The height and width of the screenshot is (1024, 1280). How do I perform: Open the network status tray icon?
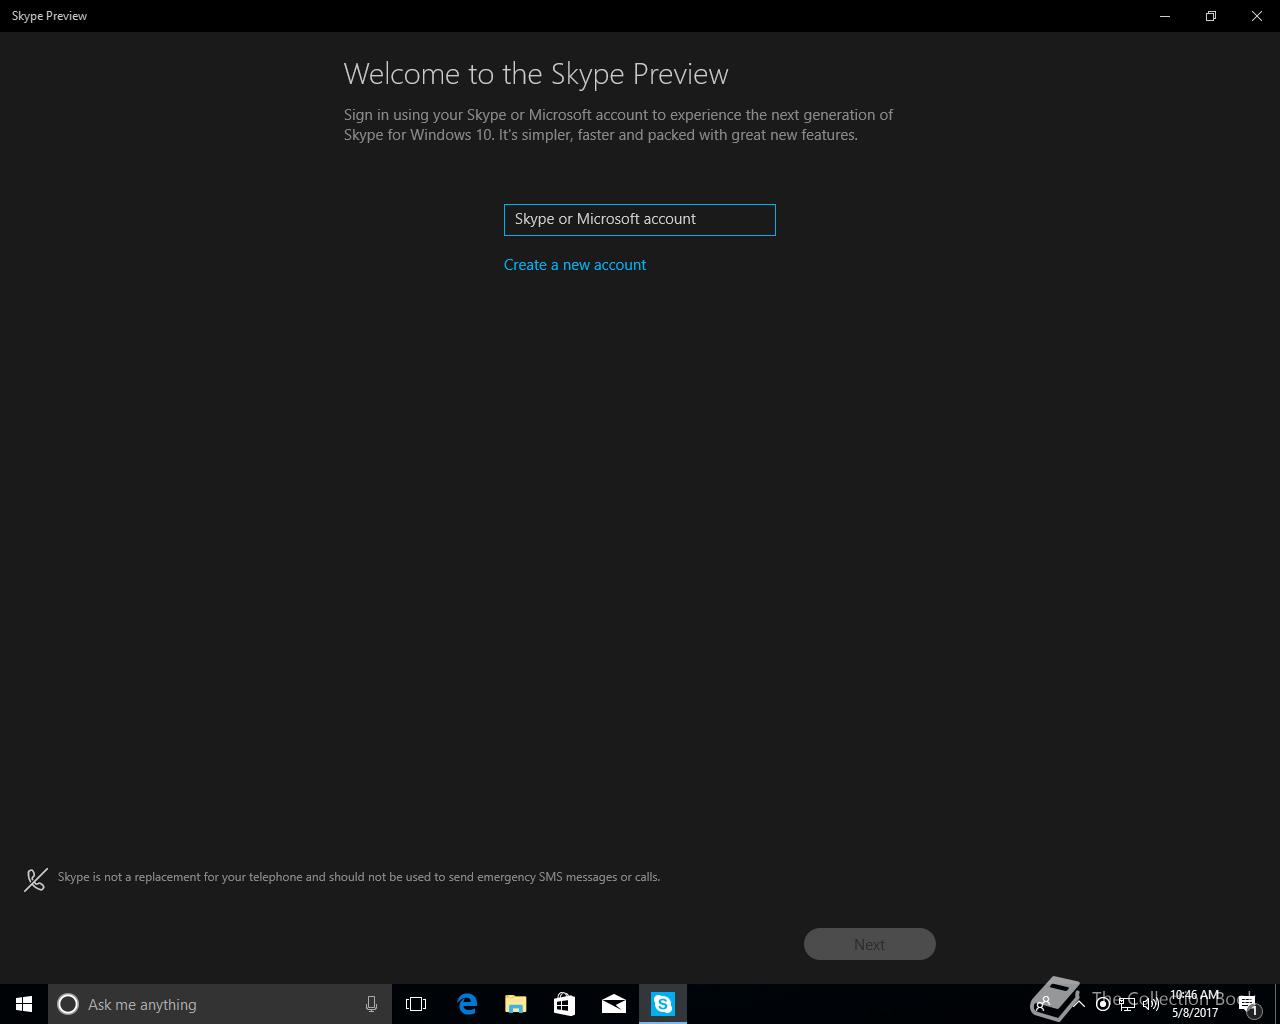1127,1004
